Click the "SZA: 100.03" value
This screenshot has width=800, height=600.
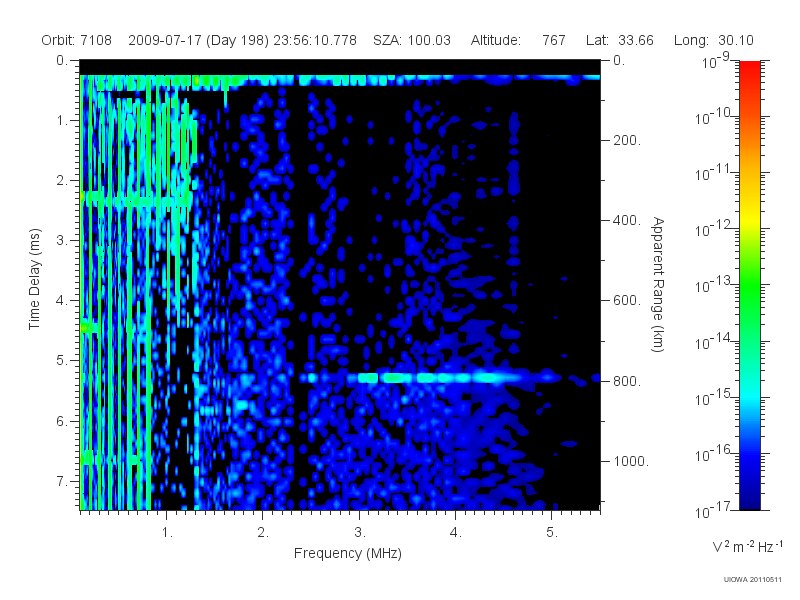pyautogui.click(x=412, y=40)
